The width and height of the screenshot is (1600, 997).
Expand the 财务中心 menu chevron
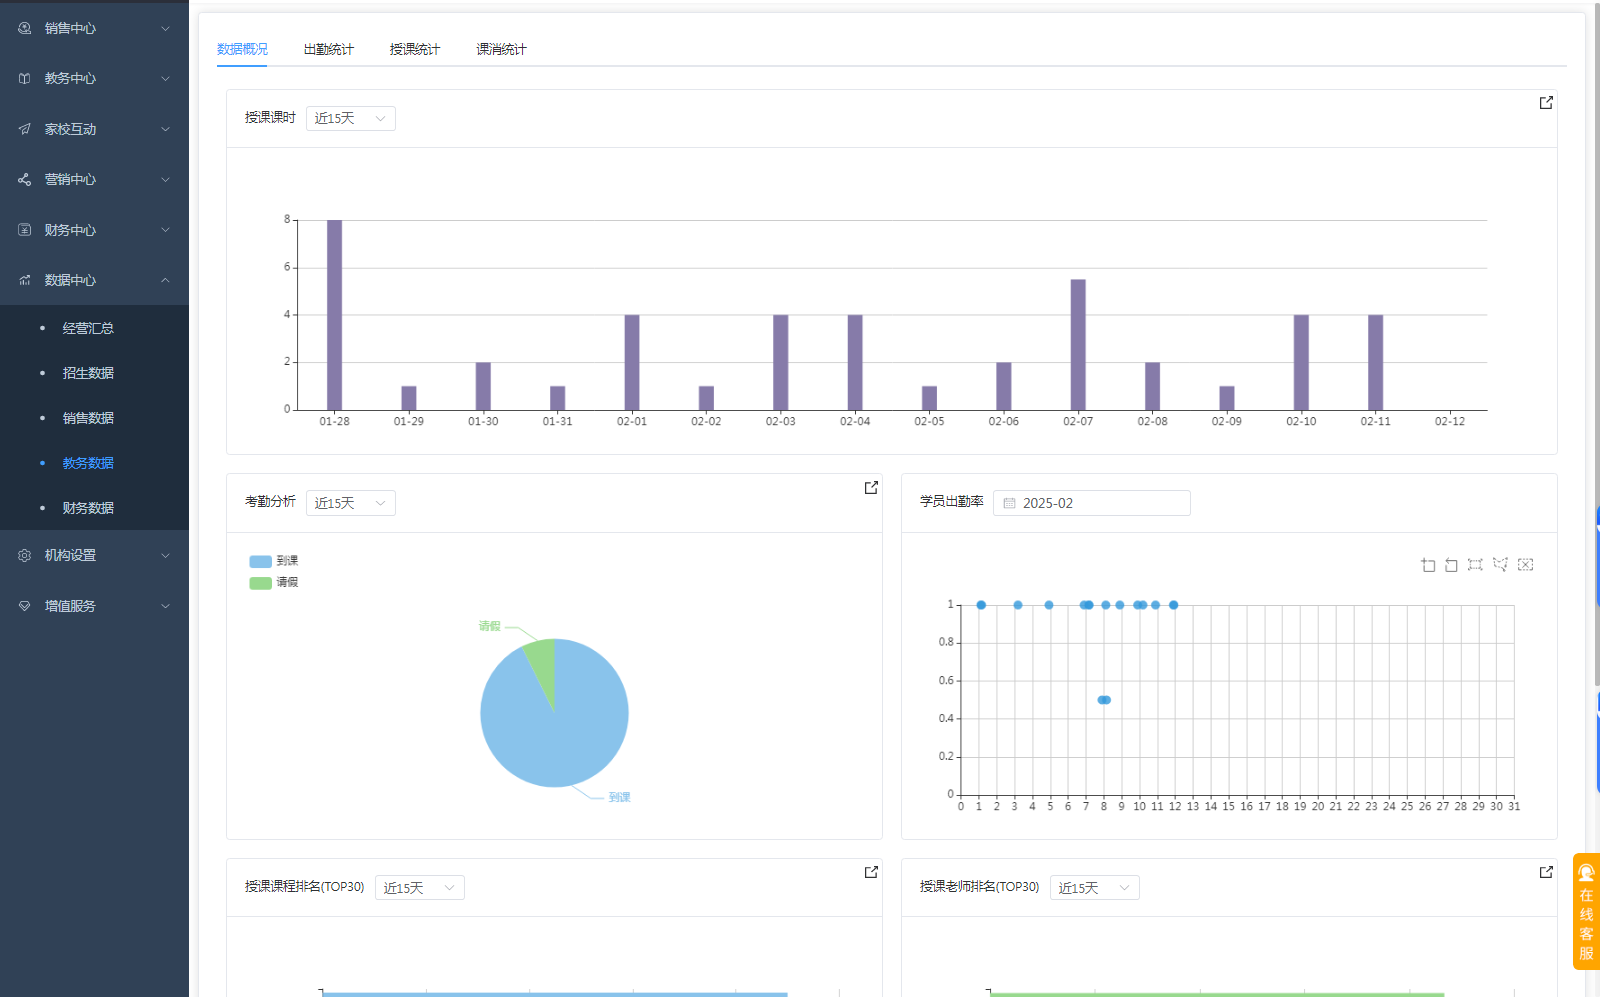166,230
